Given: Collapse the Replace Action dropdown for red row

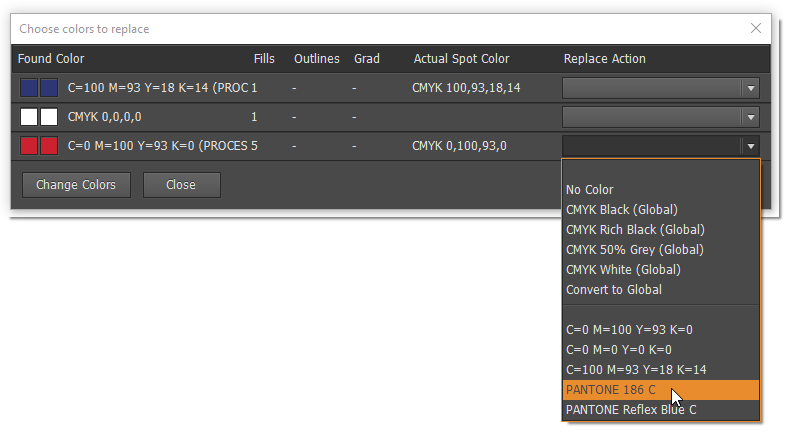Looking at the screenshot, I should coord(750,146).
